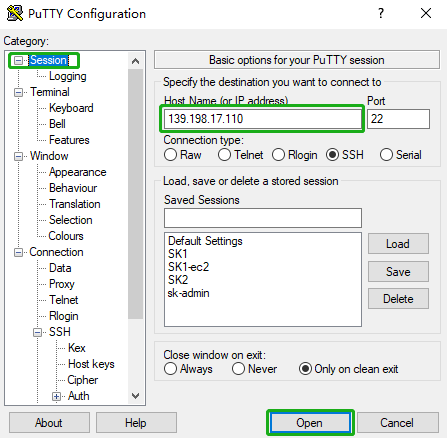Screen dimensions: 447x438
Task: Open the Bell settings category
Action: point(57,124)
